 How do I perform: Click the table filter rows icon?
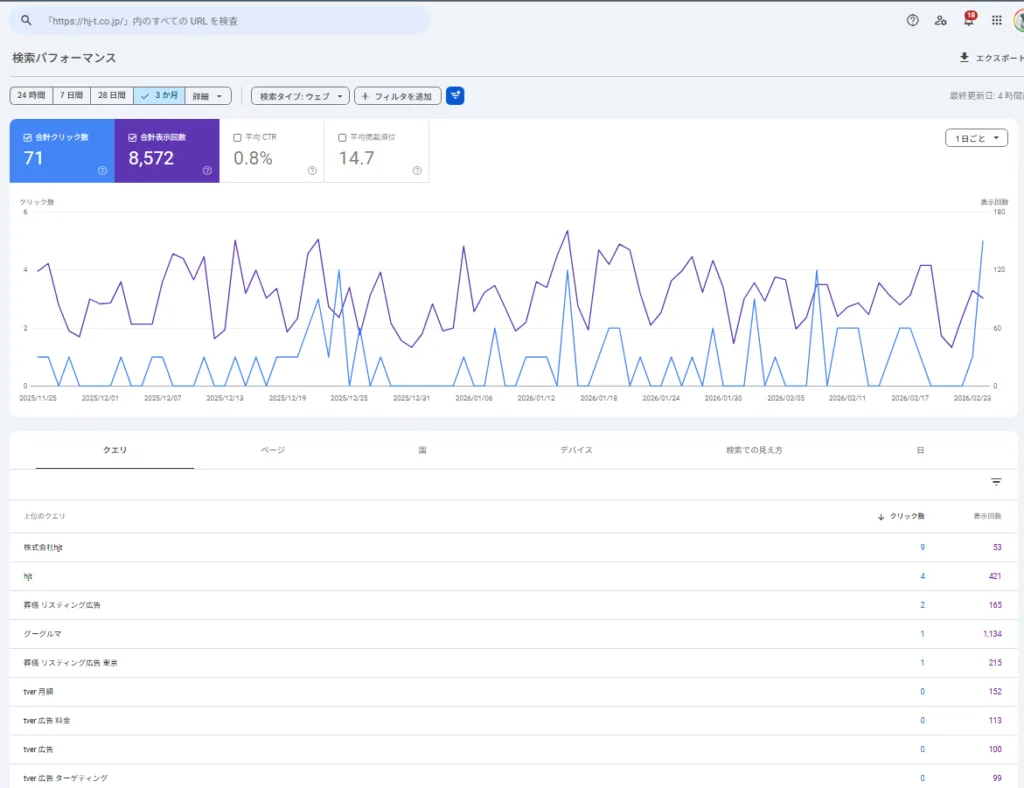996,482
